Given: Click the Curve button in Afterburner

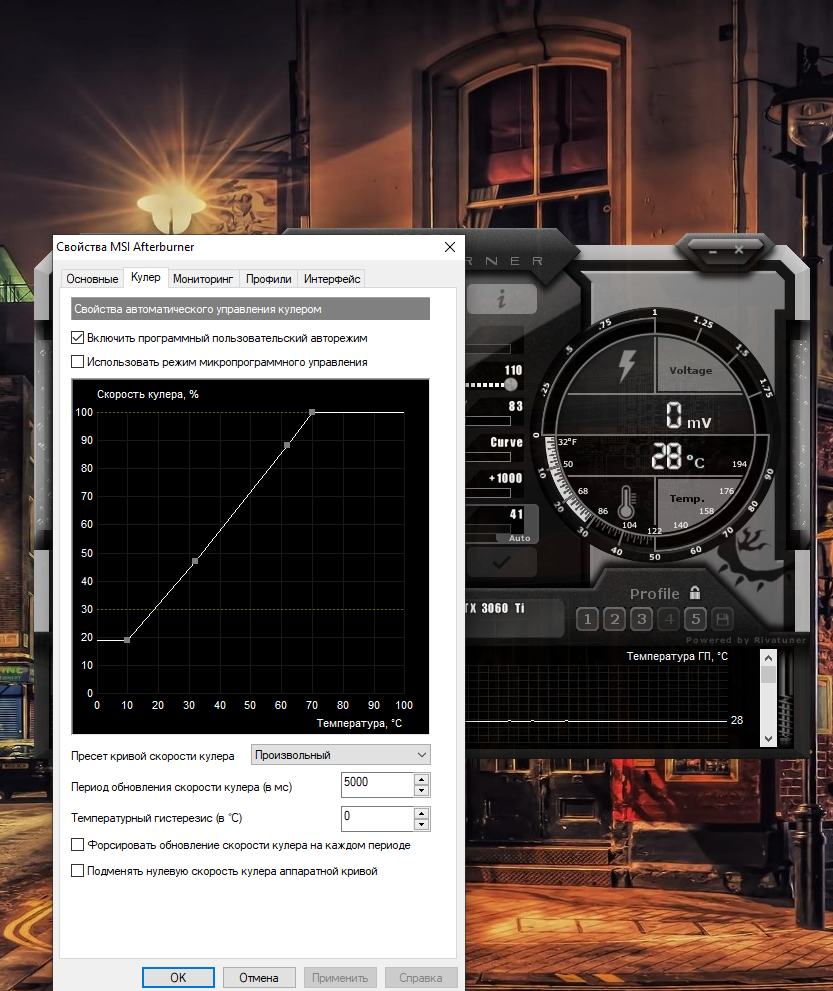Looking at the screenshot, I should 506,442.
